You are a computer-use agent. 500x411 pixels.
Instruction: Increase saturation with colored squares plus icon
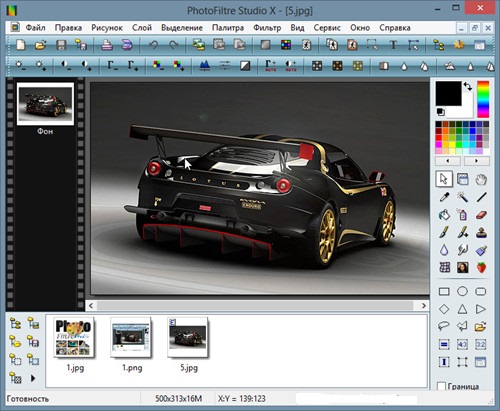pyautogui.click(x=178, y=65)
